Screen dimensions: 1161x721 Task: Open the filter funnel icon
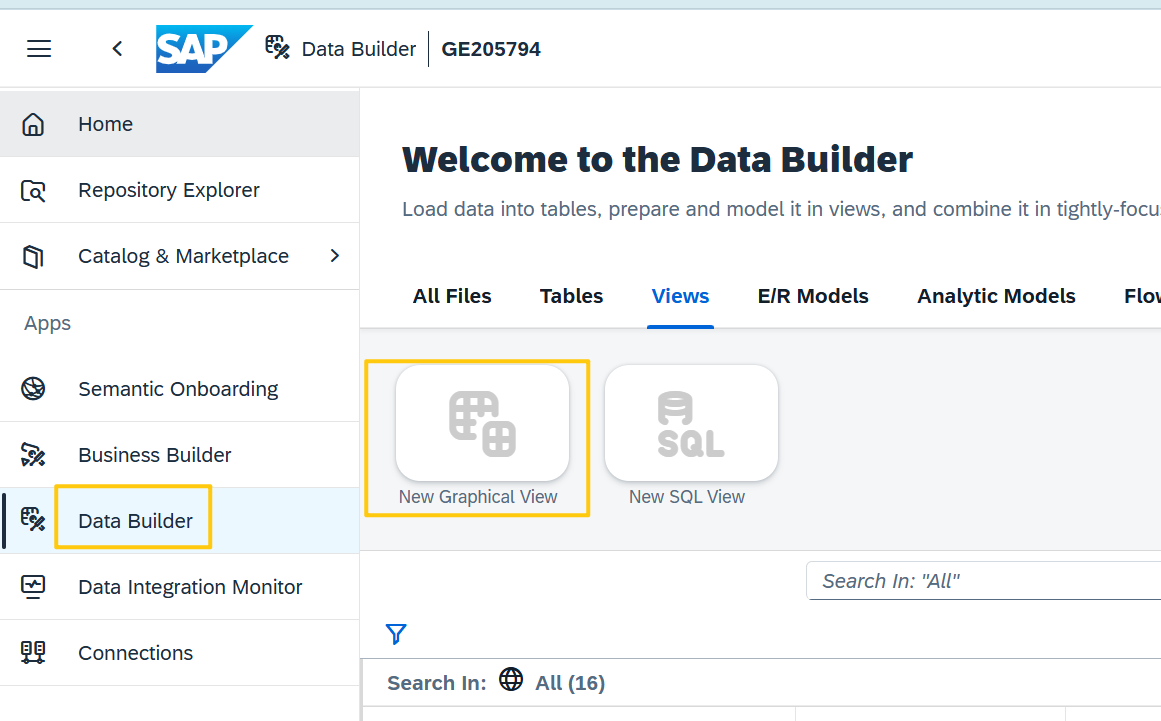(x=396, y=634)
